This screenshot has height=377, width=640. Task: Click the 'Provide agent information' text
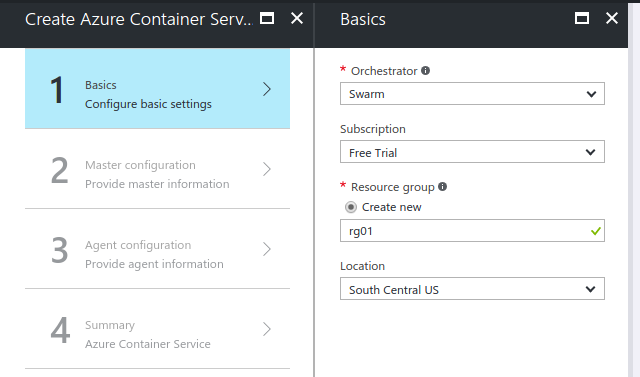point(154,264)
